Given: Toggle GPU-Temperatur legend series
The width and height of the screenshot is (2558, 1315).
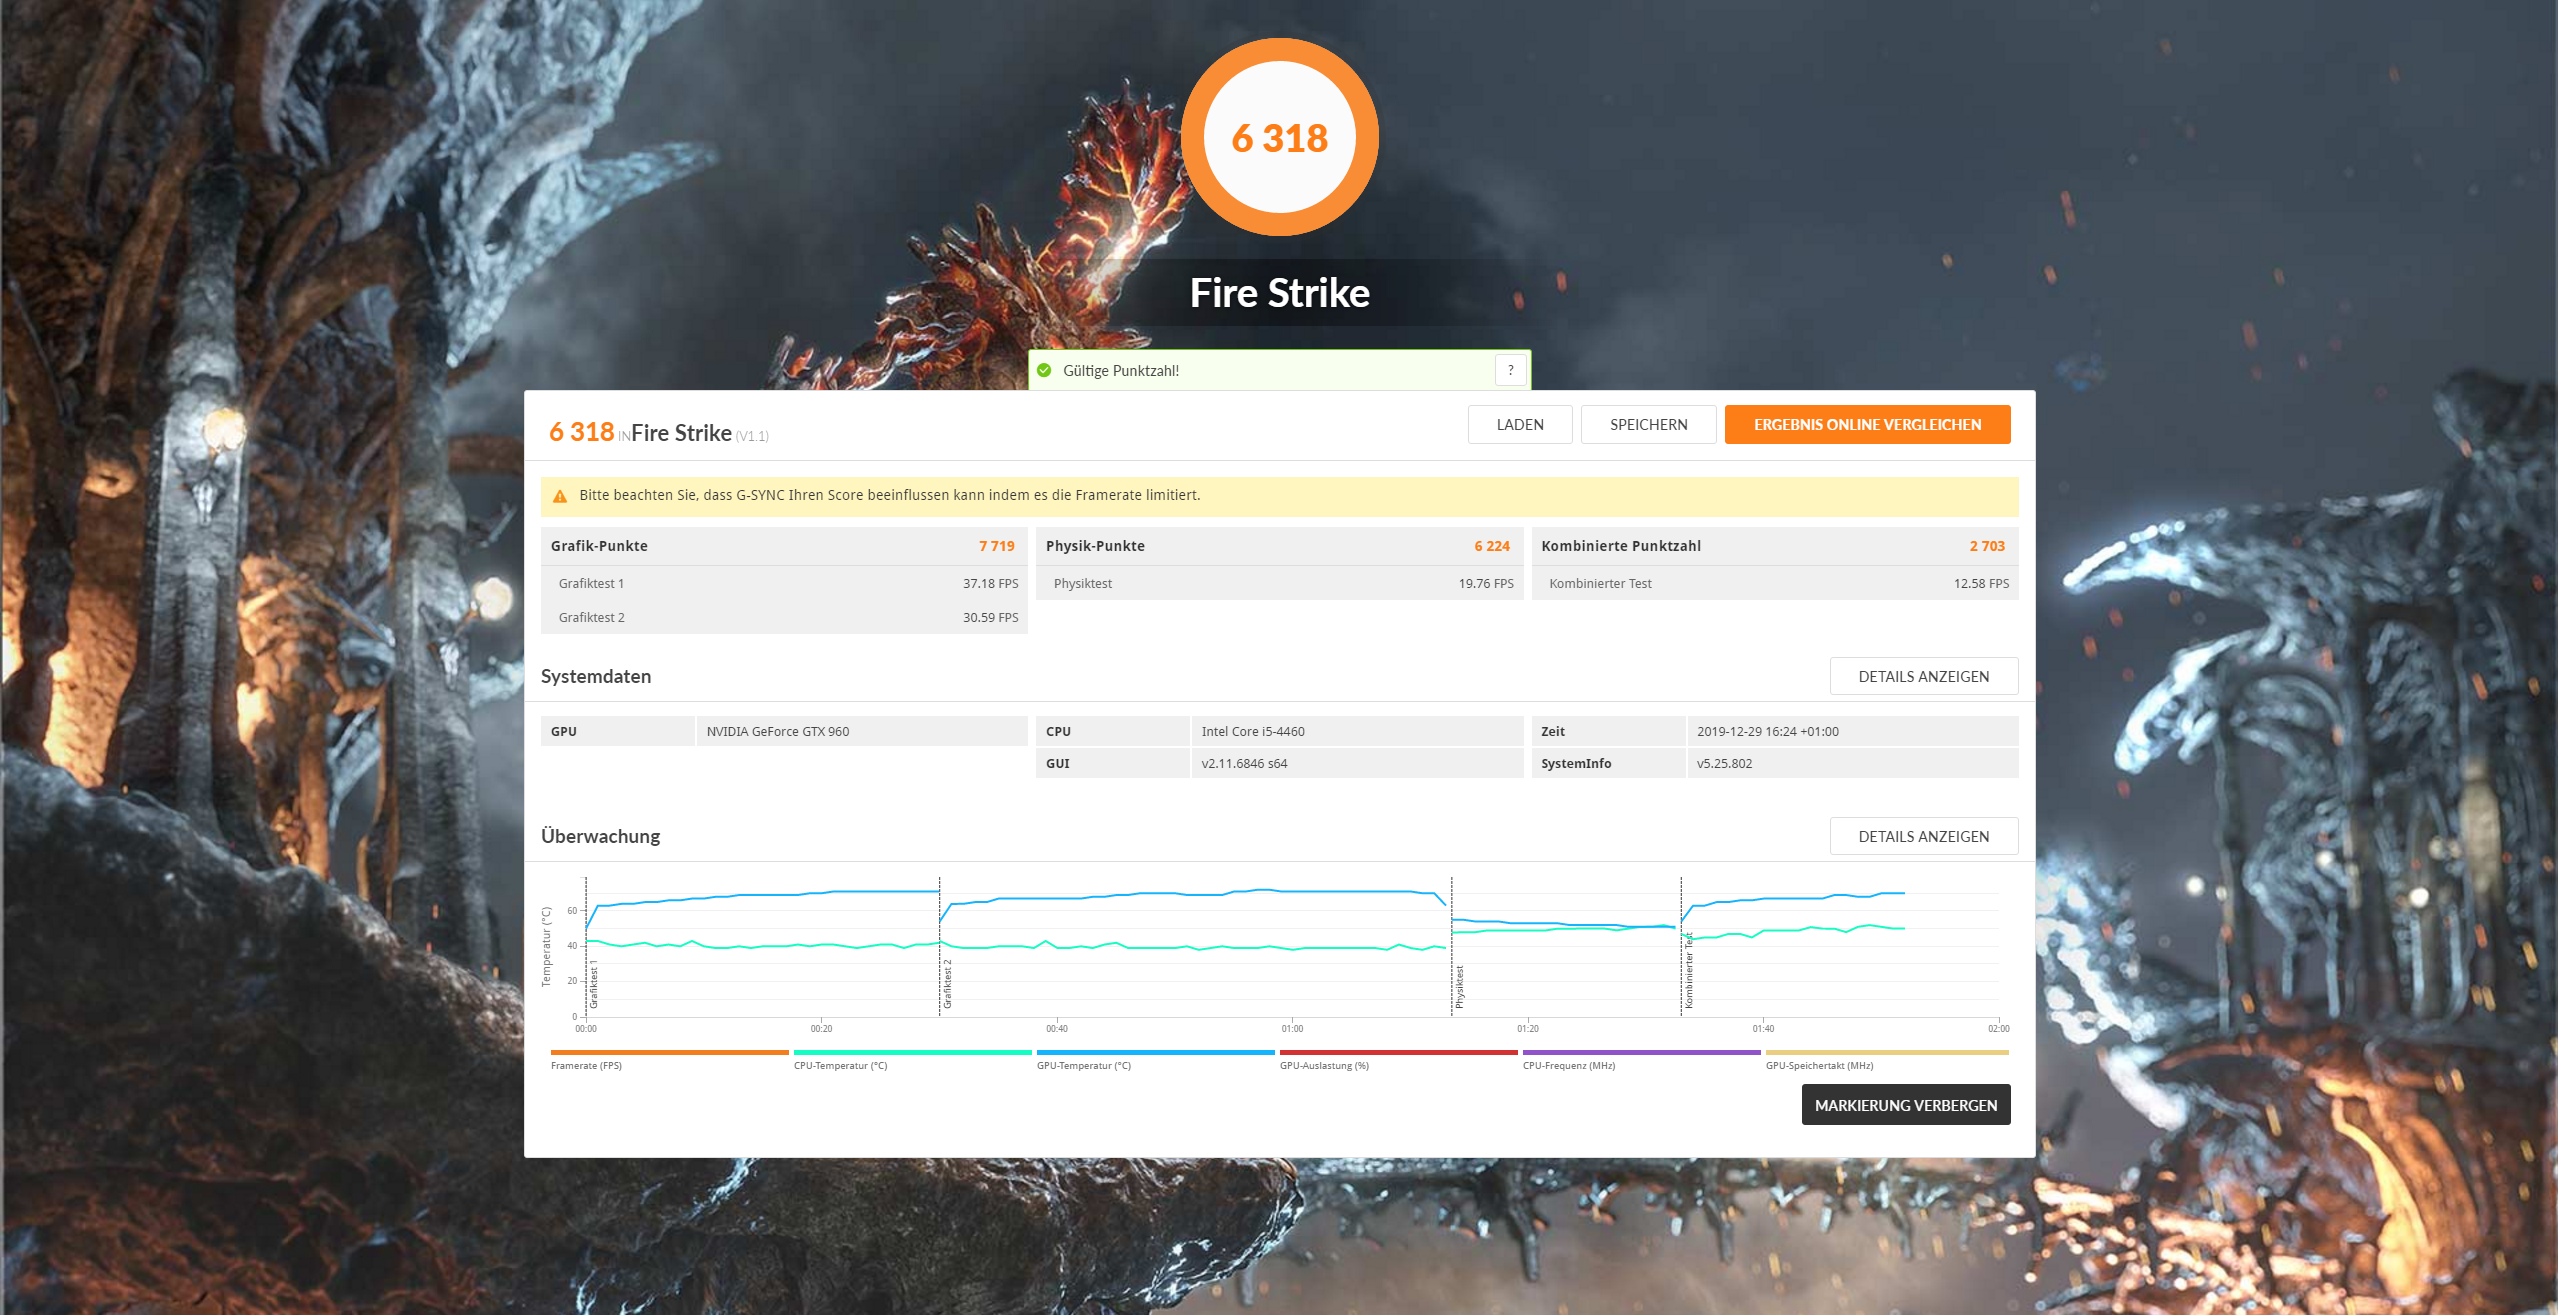Looking at the screenshot, I should [1083, 1065].
